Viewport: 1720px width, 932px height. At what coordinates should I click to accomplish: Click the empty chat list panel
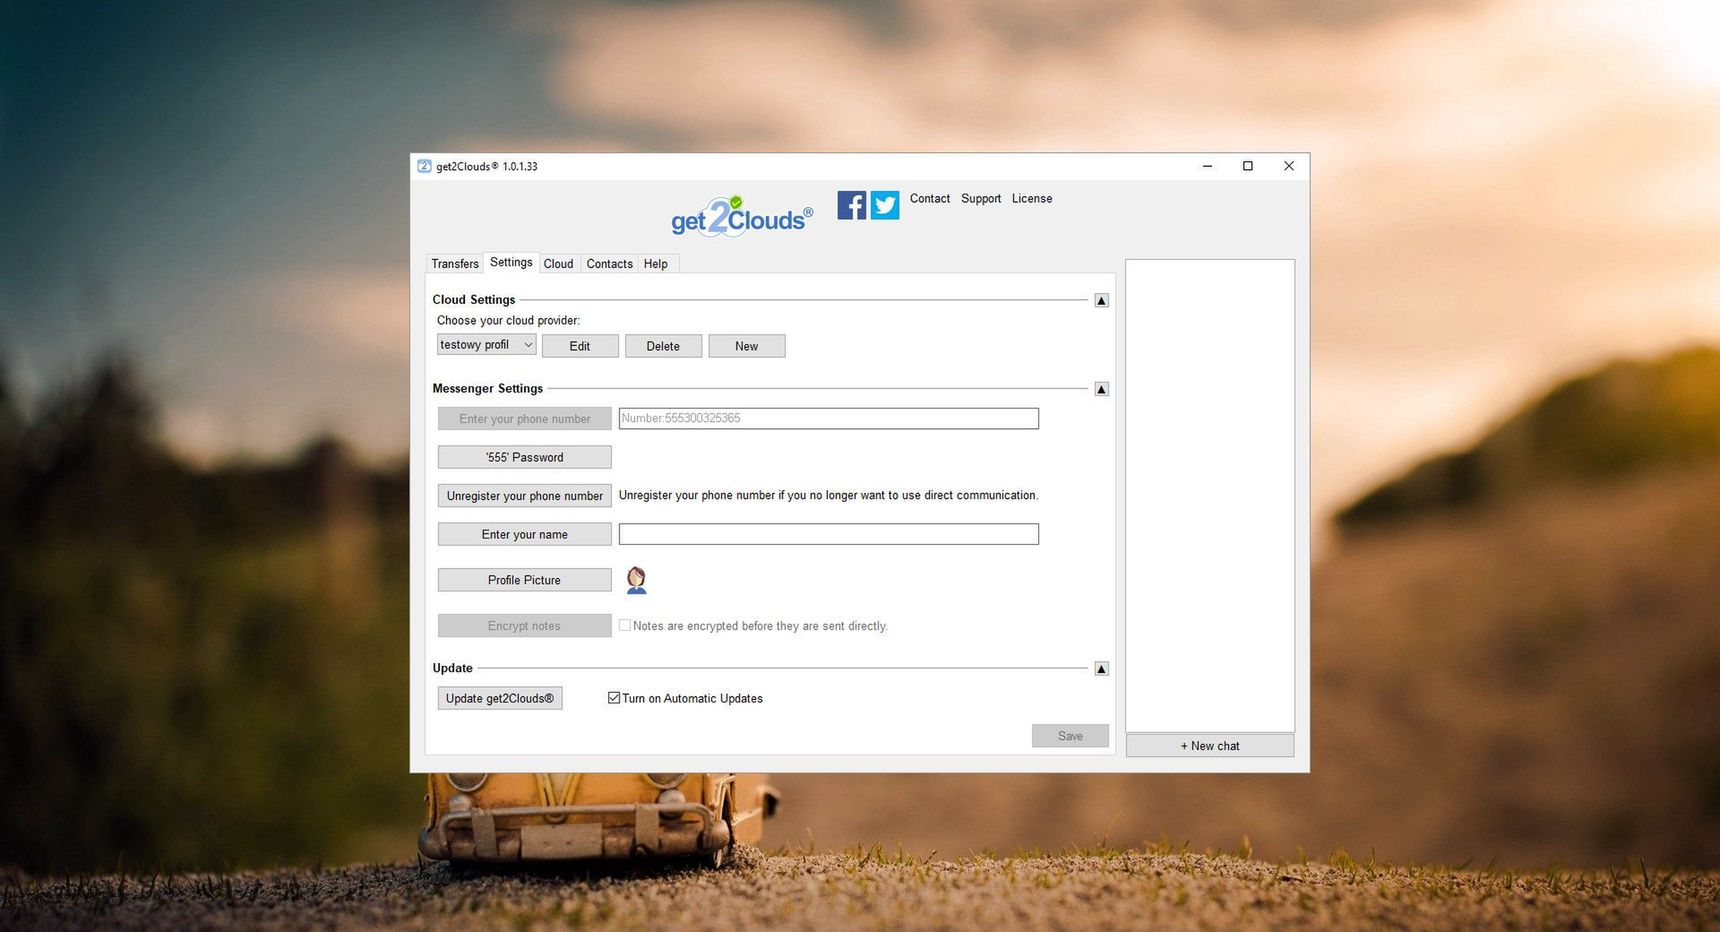[x=1210, y=496]
